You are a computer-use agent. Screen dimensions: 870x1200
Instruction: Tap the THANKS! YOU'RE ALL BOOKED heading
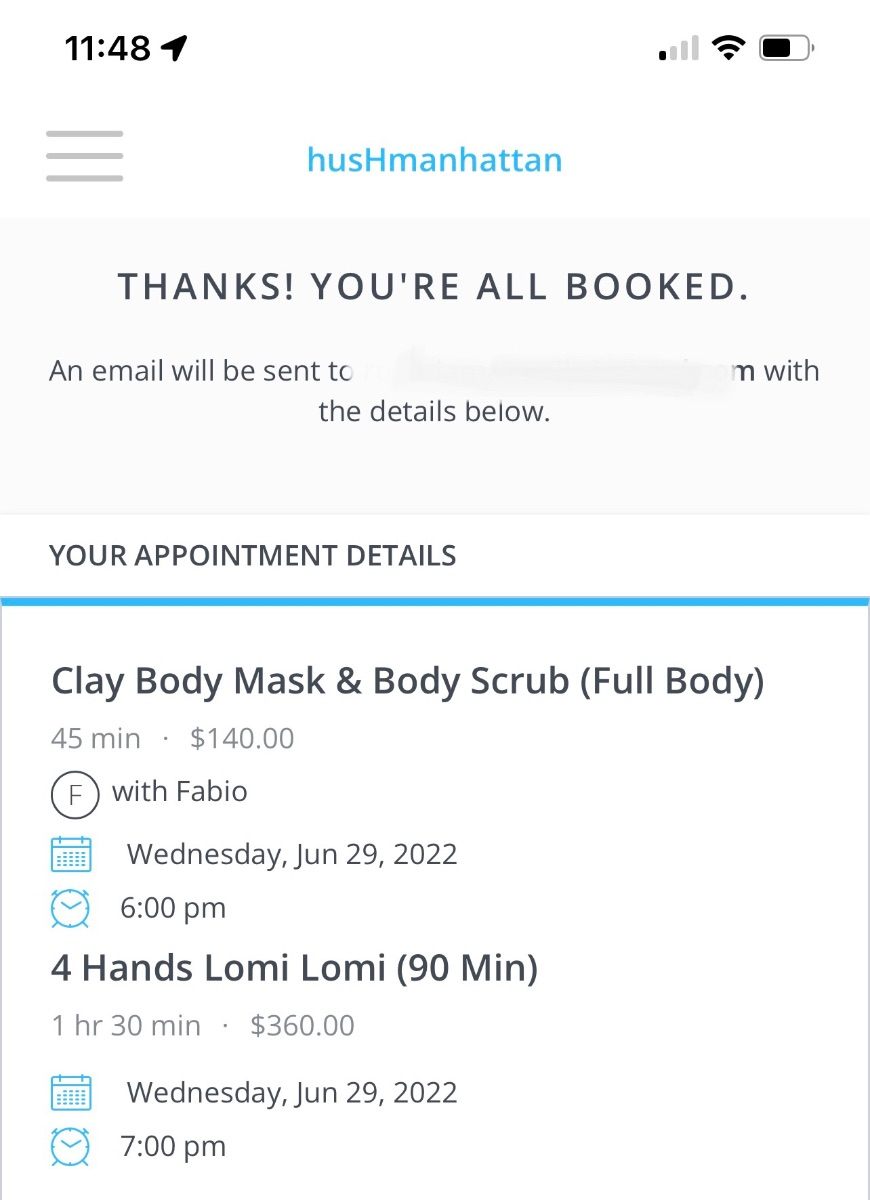click(x=434, y=287)
